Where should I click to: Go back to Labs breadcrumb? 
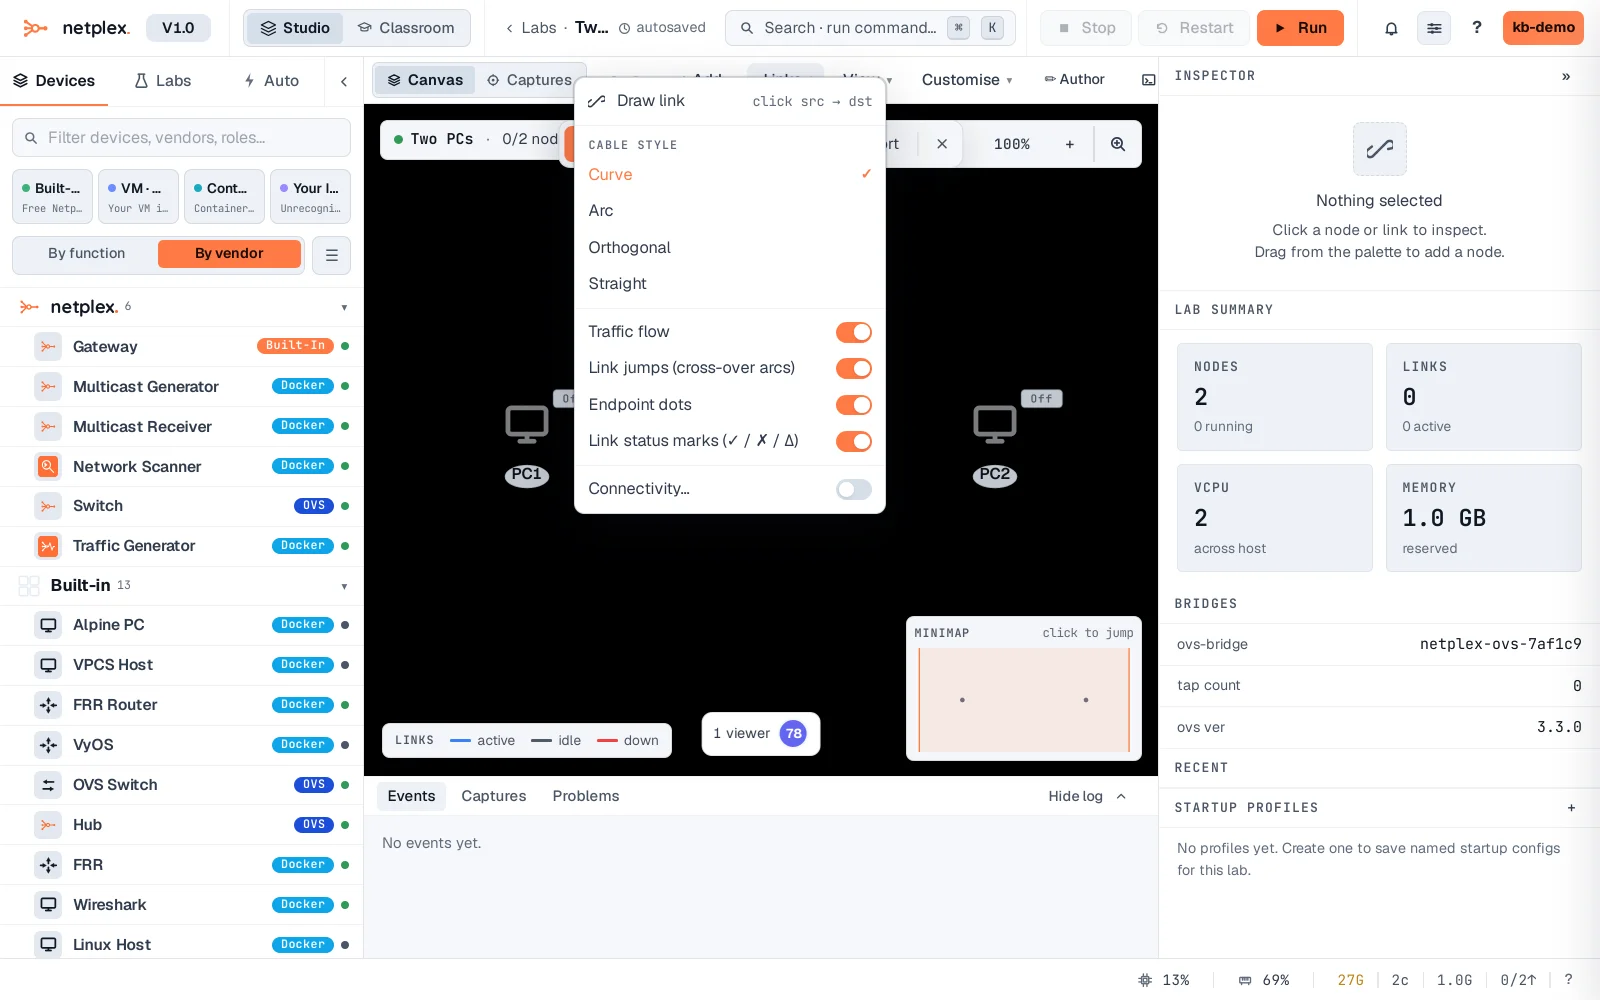coord(531,28)
